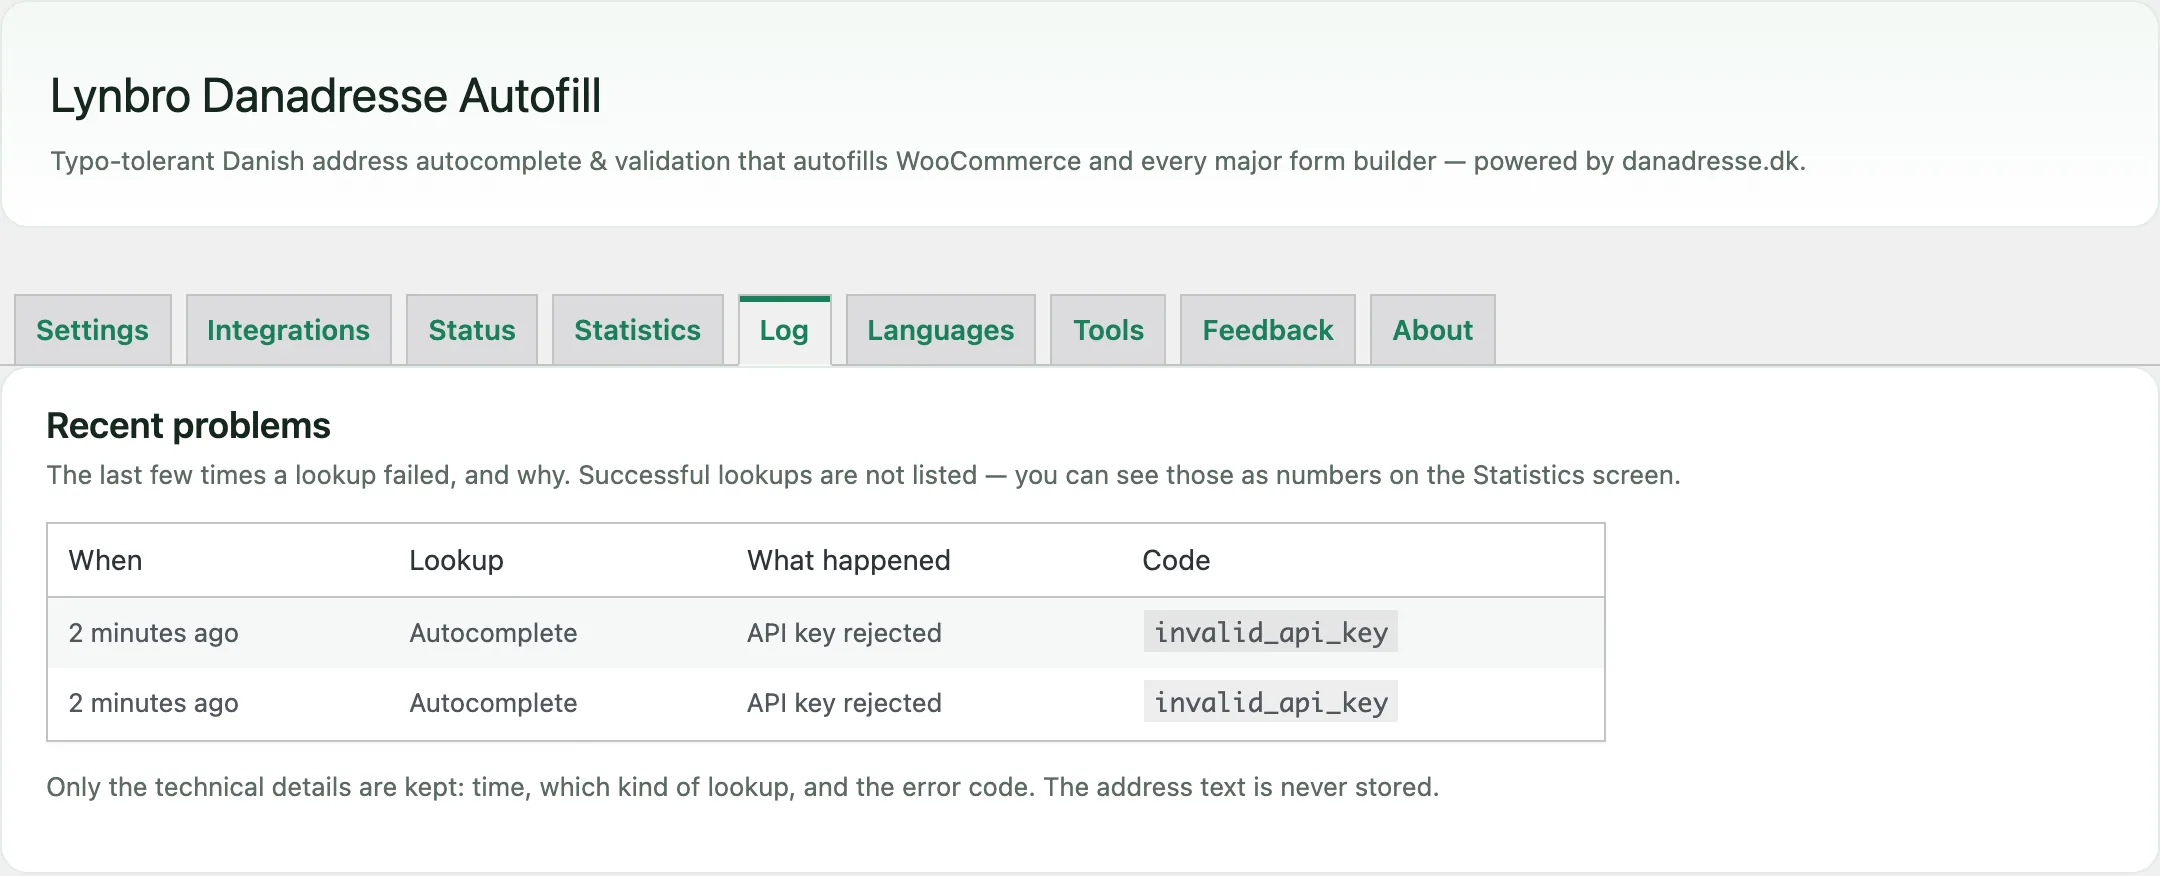The image size is (2160, 876).
Task: Show the About tab
Action: tap(1433, 330)
